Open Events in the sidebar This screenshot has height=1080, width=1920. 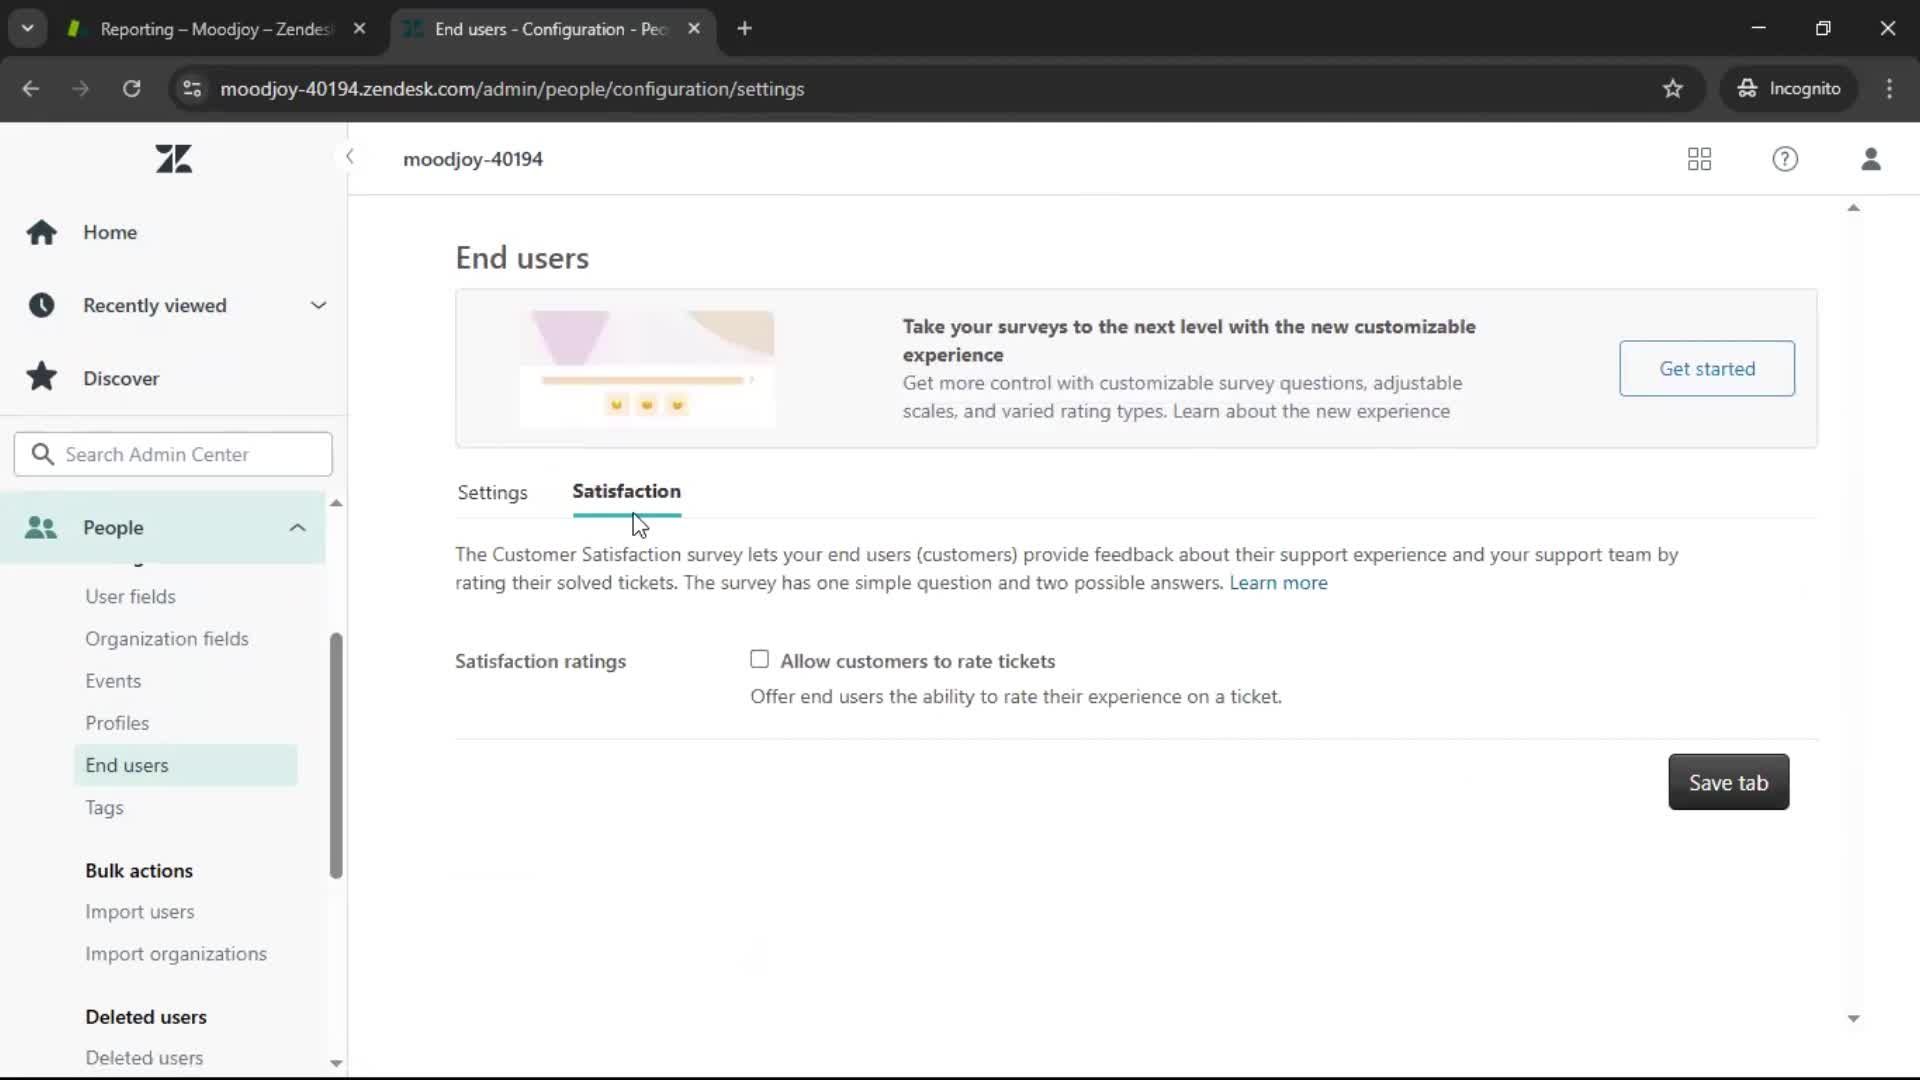point(113,681)
